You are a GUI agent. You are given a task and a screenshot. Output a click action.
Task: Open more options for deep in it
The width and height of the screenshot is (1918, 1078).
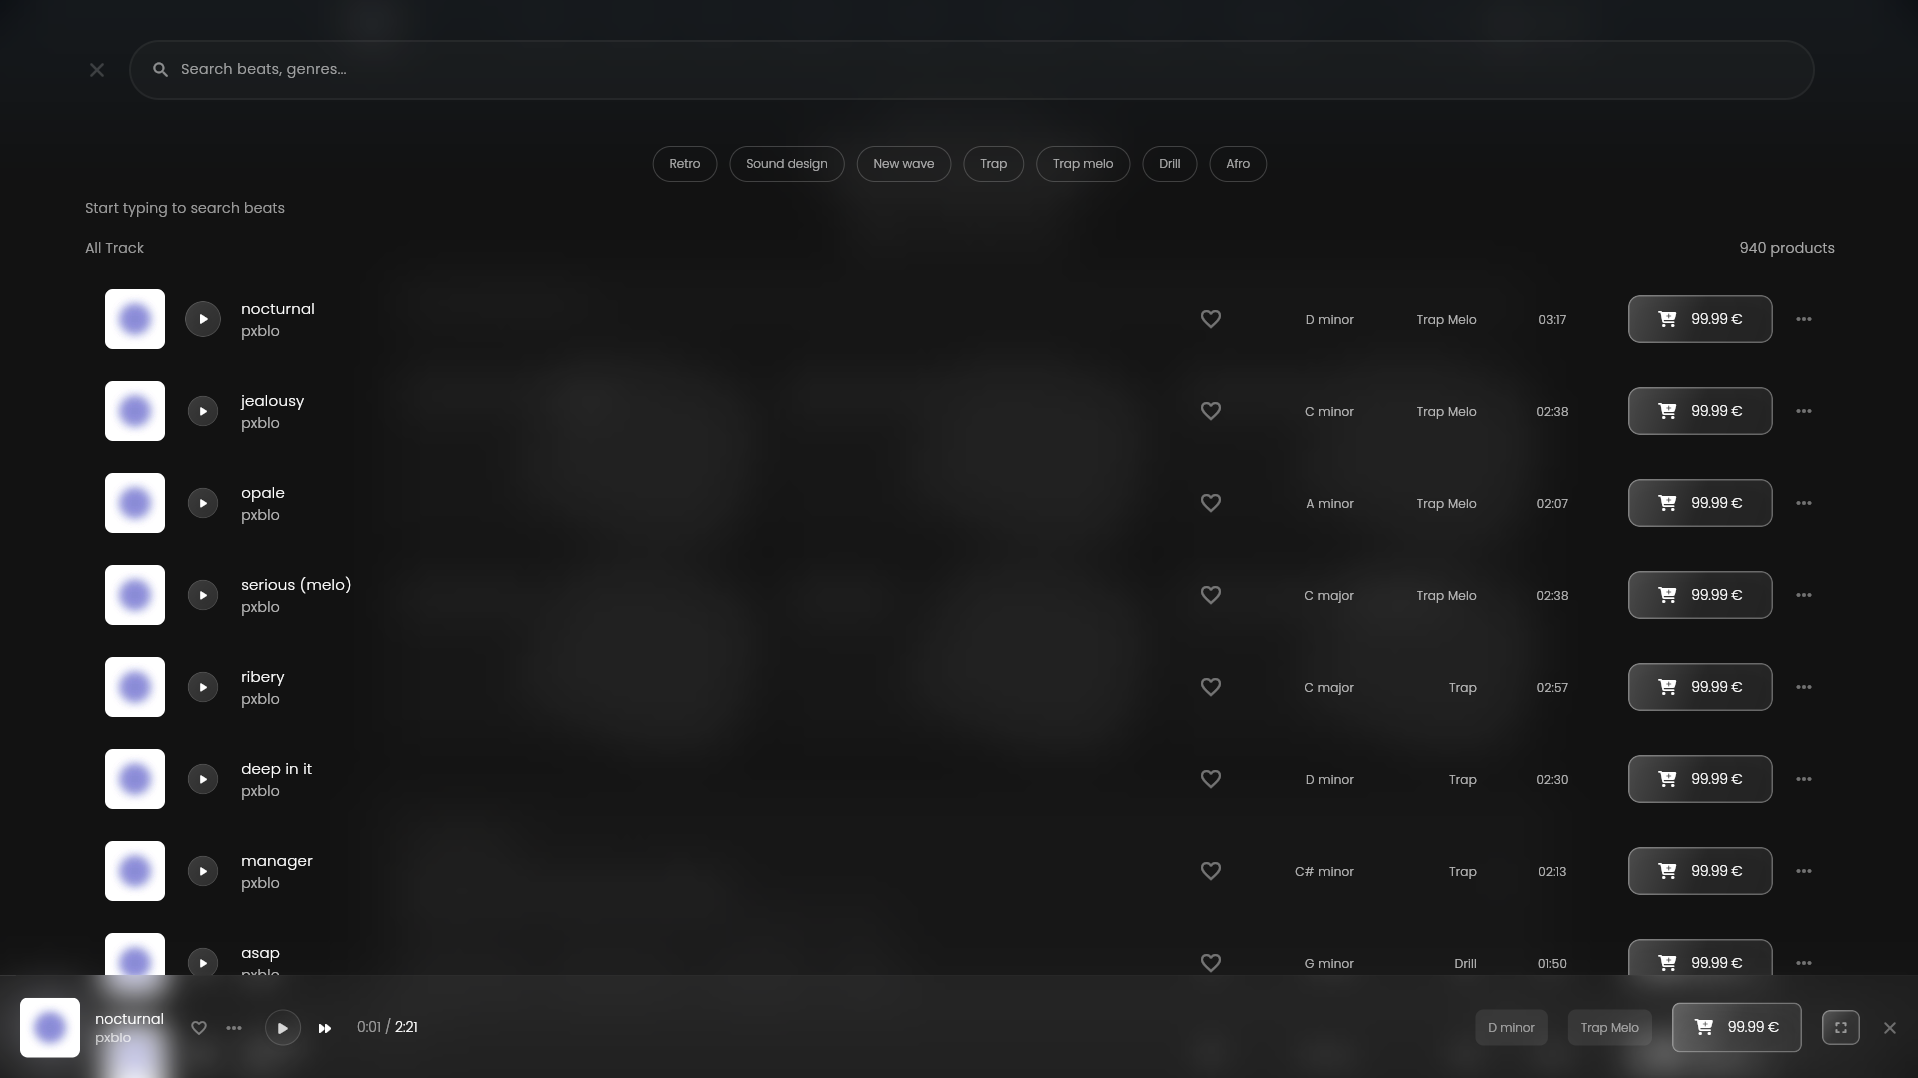1804,779
